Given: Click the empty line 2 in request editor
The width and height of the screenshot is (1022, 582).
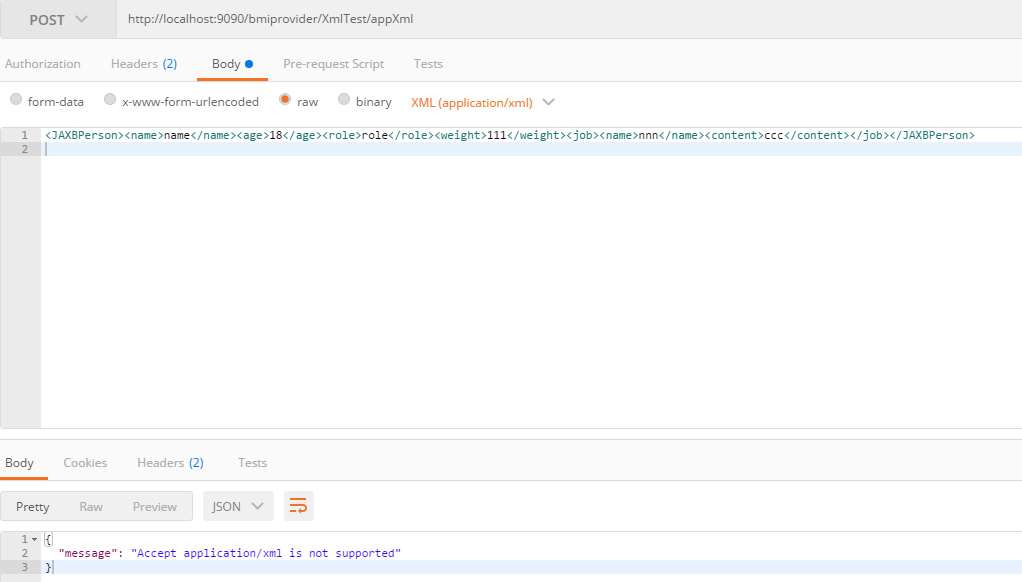Looking at the screenshot, I should (x=531, y=149).
